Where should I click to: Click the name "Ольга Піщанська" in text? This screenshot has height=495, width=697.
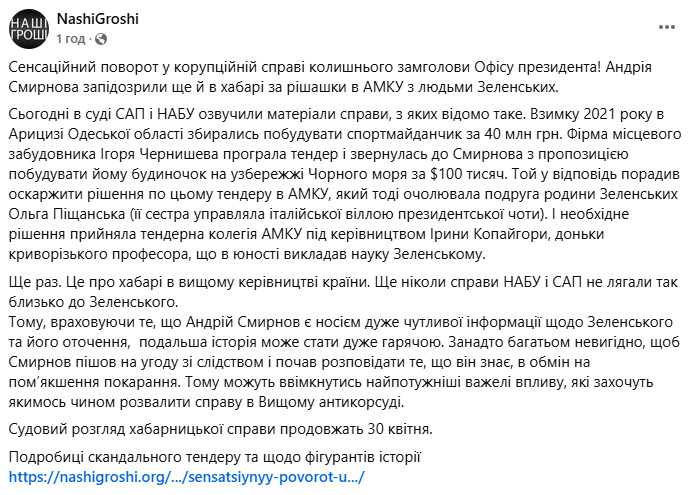66,214
